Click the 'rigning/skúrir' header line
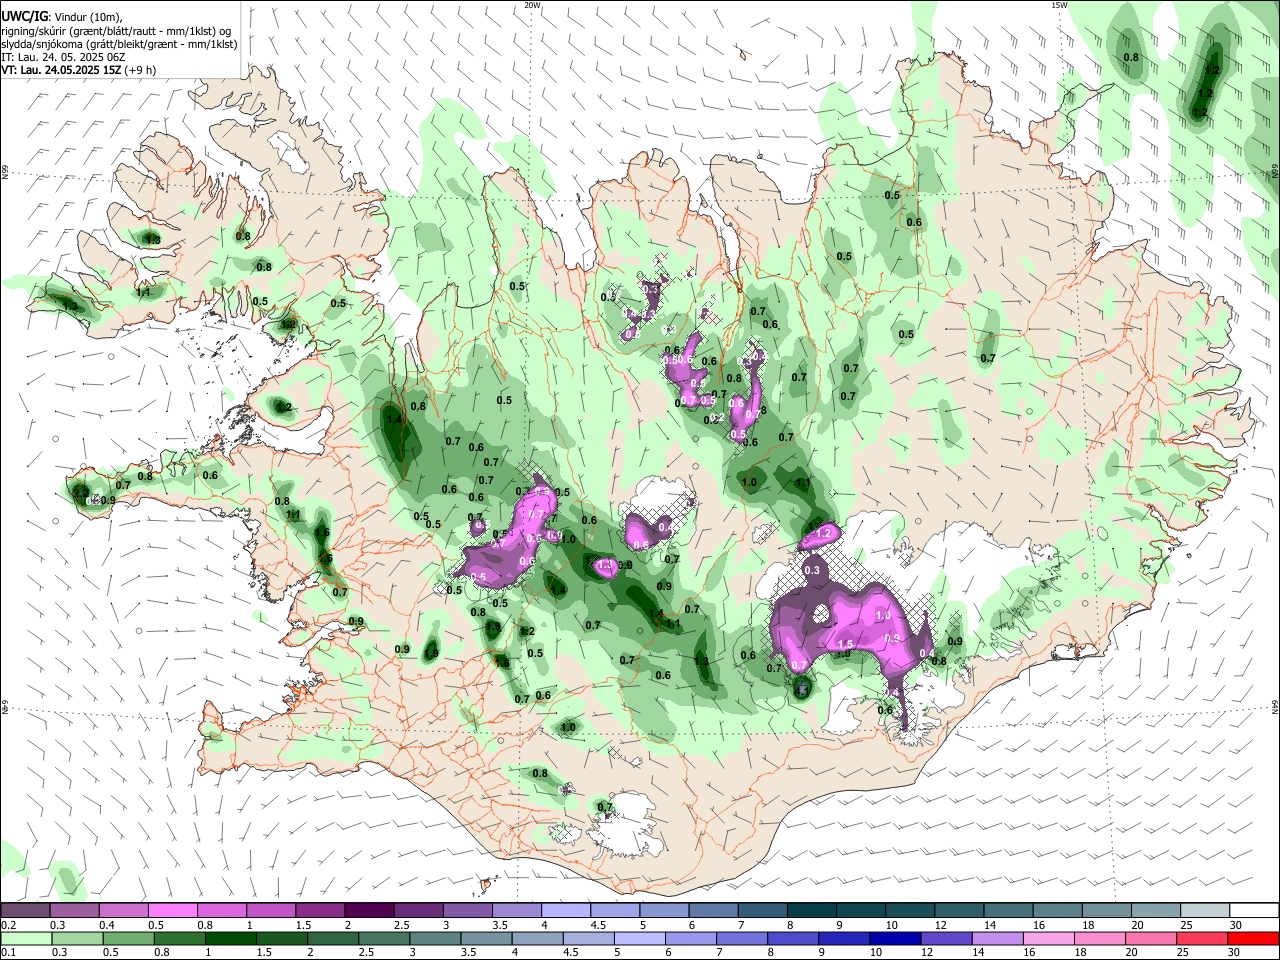Screen dimensions: 1280x960 (x=117, y=31)
